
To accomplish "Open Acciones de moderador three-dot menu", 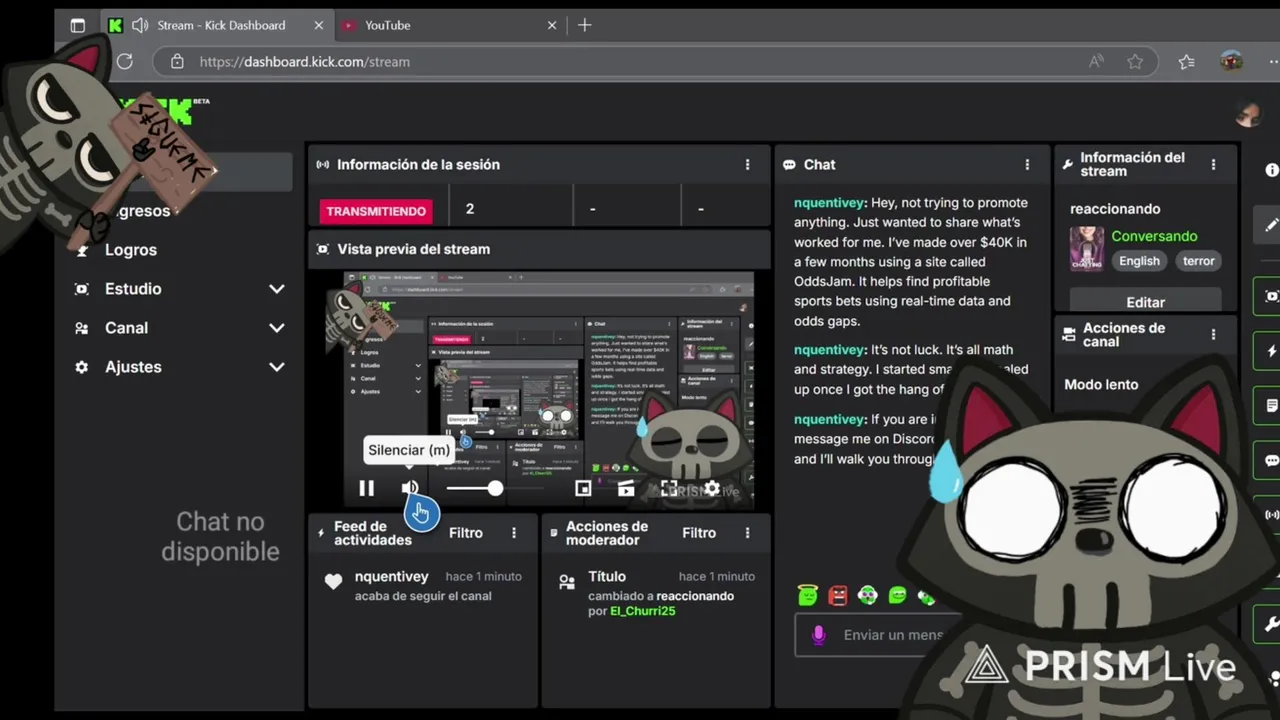I will (x=747, y=533).
